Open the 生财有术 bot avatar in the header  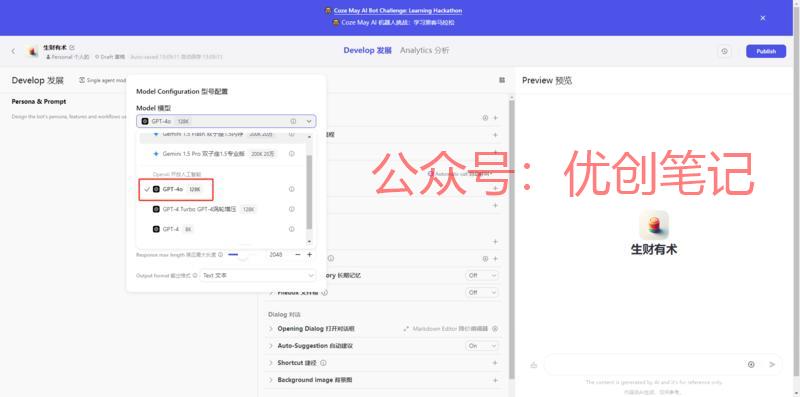coord(33,51)
